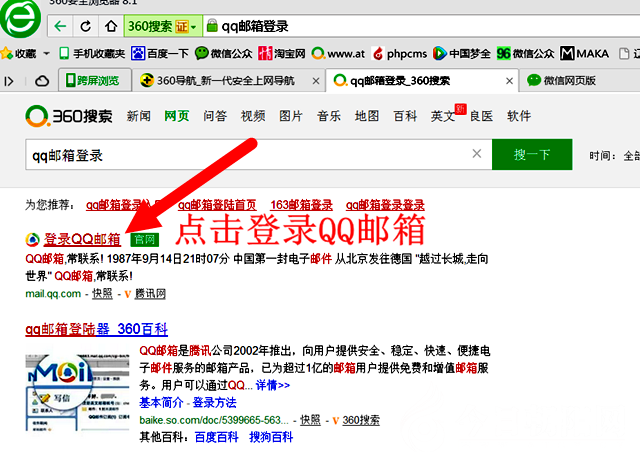
Task: Select the 网页 search category
Action: [x=177, y=116]
